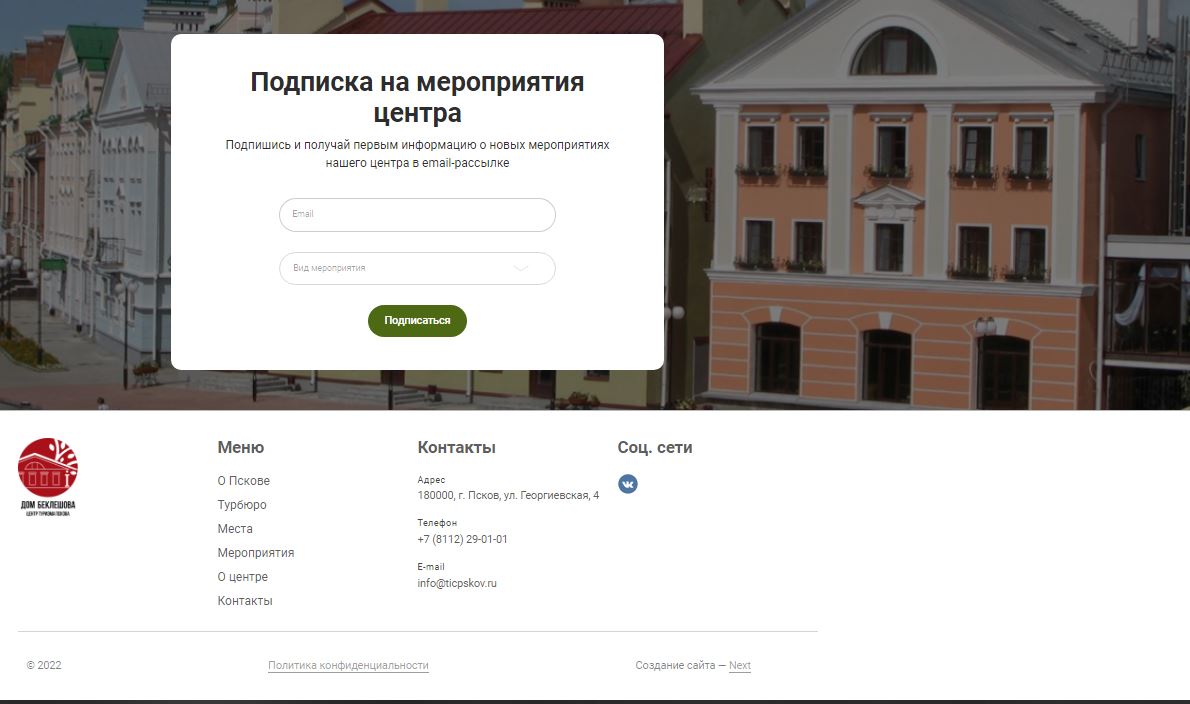Click the Дом Беклешова logo
The width and height of the screenshot is (1190, 704).
[x=48, y=477]
